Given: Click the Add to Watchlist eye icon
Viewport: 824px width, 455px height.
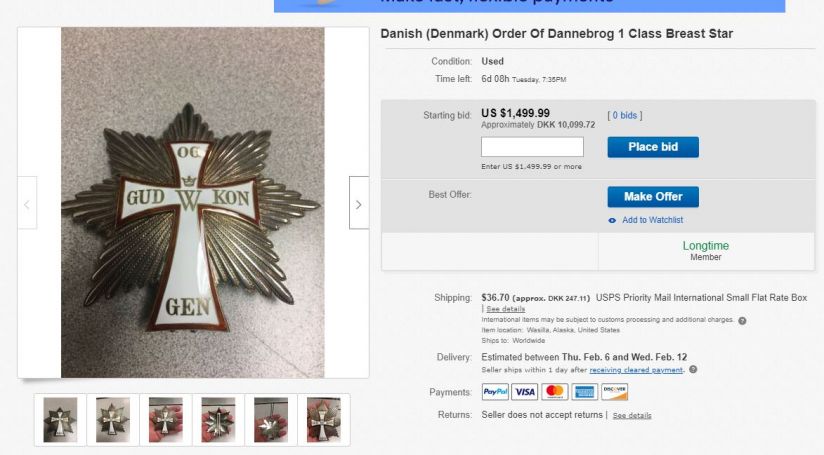Looking at the screenshot, I should 612,221.
